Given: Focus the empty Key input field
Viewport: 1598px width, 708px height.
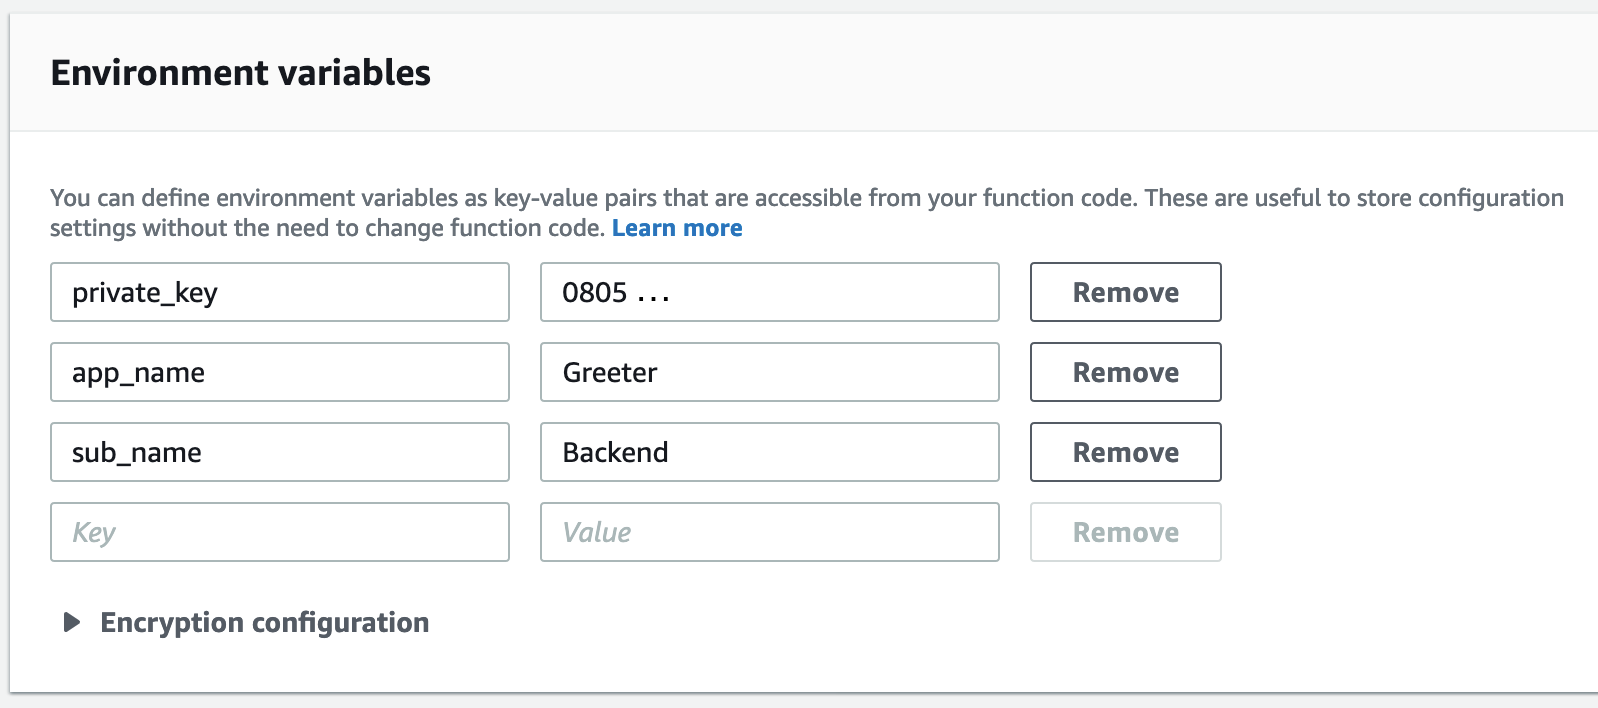Looking at the screenshot, I should click(280, 532).
